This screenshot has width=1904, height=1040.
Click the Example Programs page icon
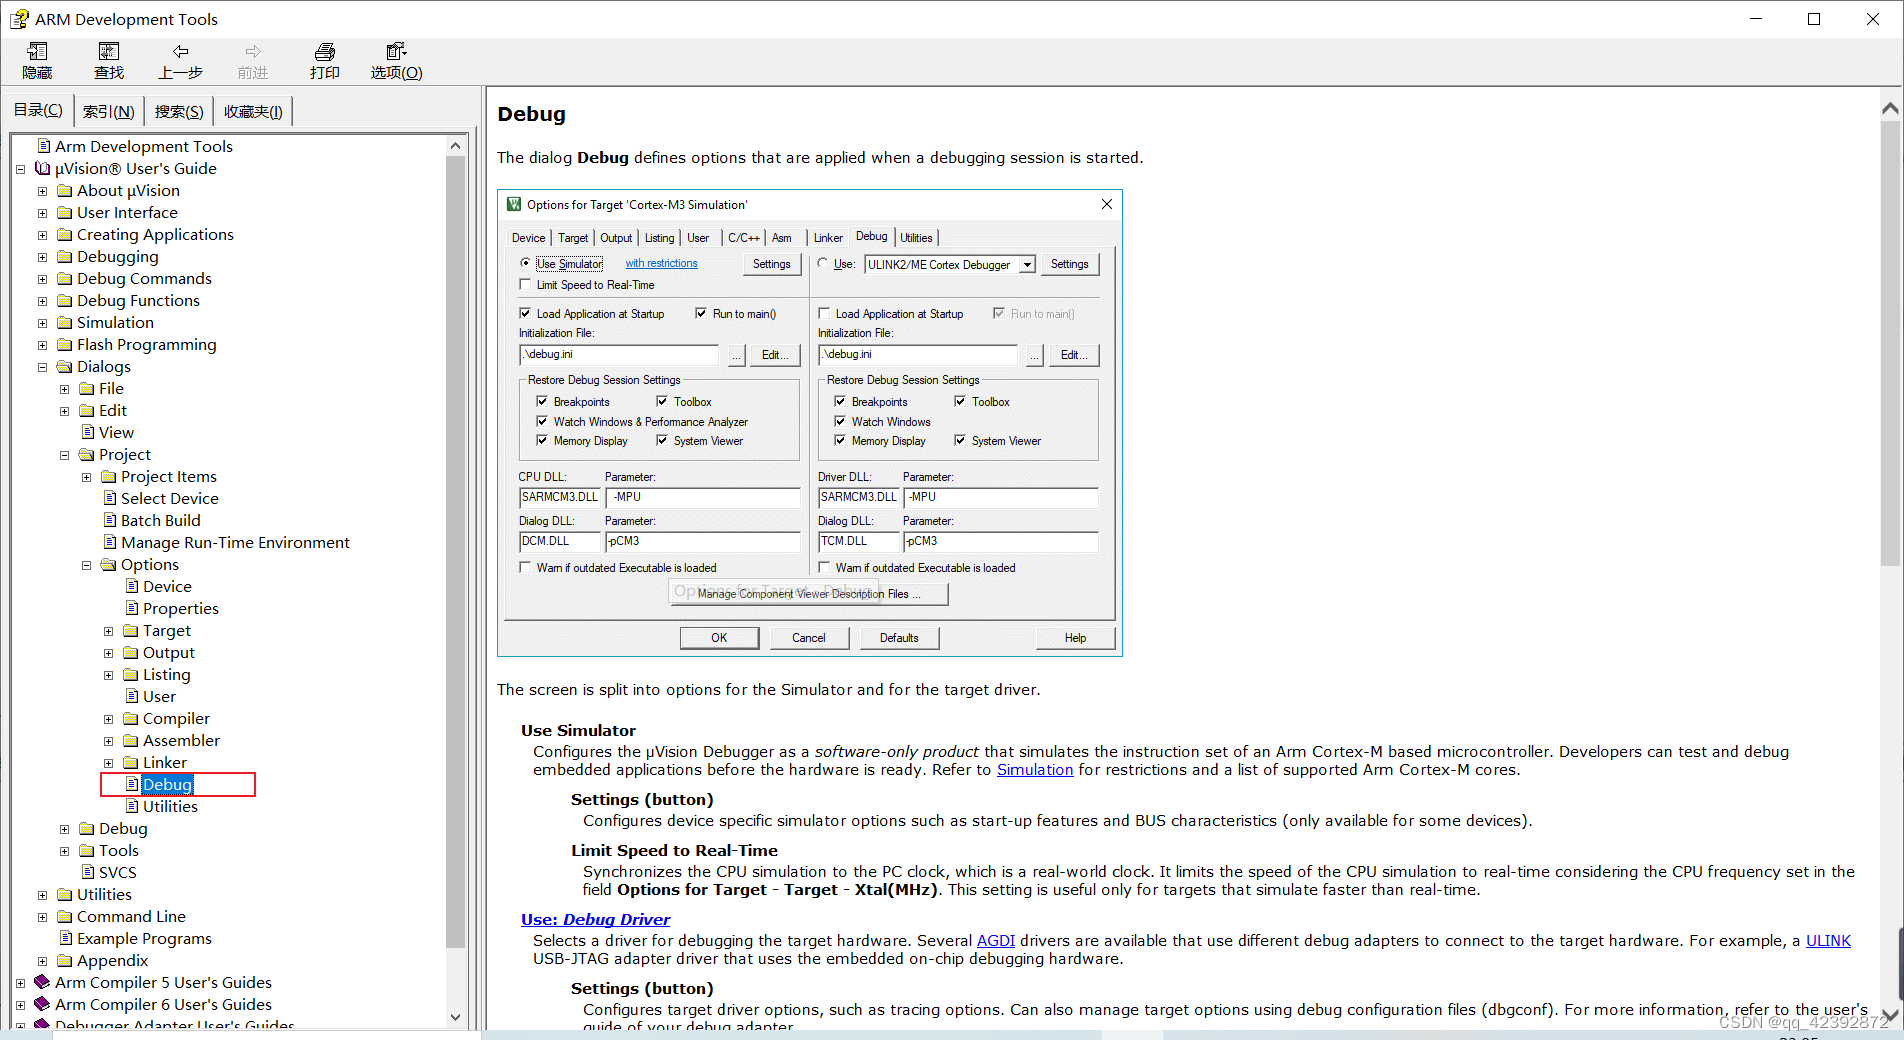[66, 938]
